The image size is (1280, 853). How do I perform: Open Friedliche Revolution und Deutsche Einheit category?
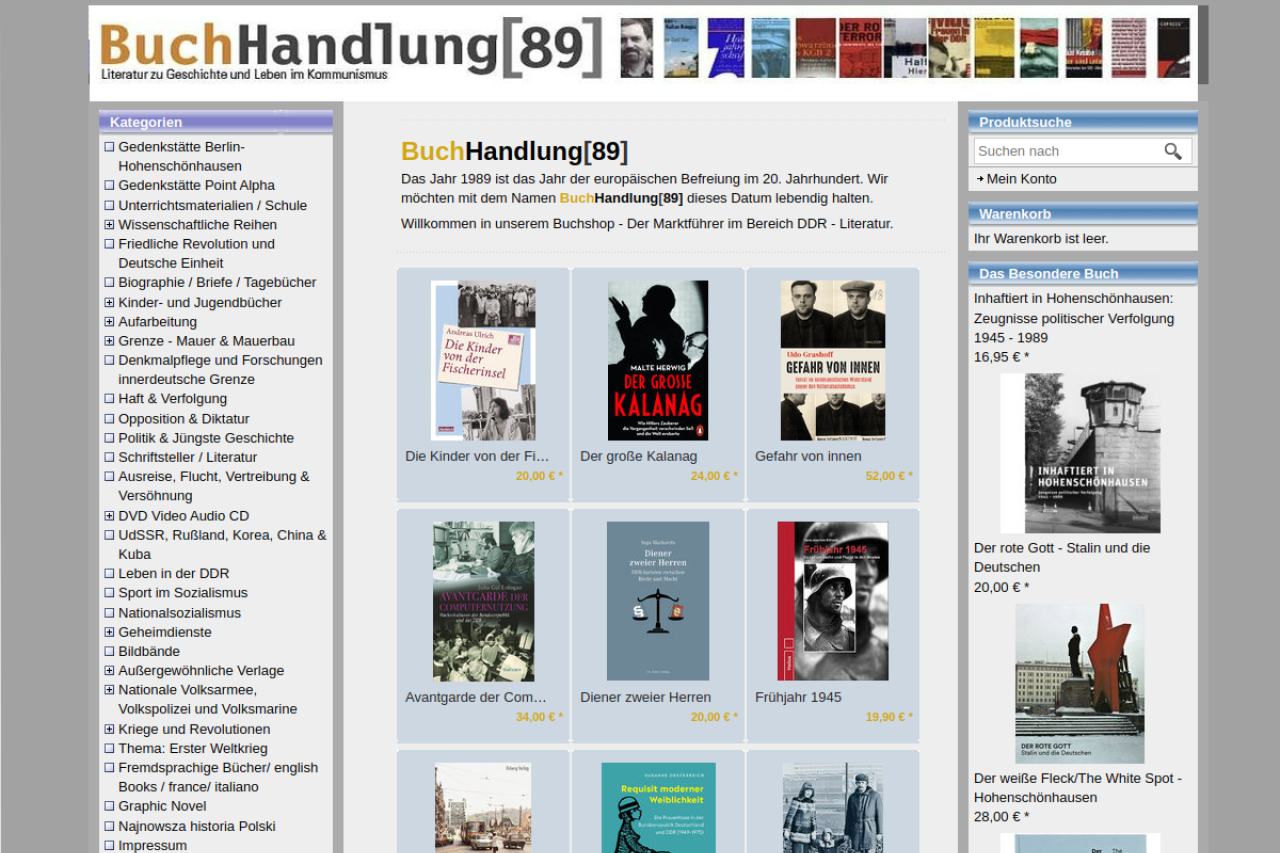(x=197, y=253)
